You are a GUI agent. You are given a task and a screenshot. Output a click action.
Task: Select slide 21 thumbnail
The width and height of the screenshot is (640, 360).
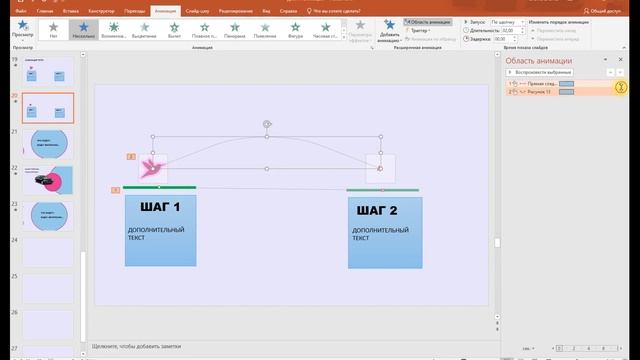point(48,144)
